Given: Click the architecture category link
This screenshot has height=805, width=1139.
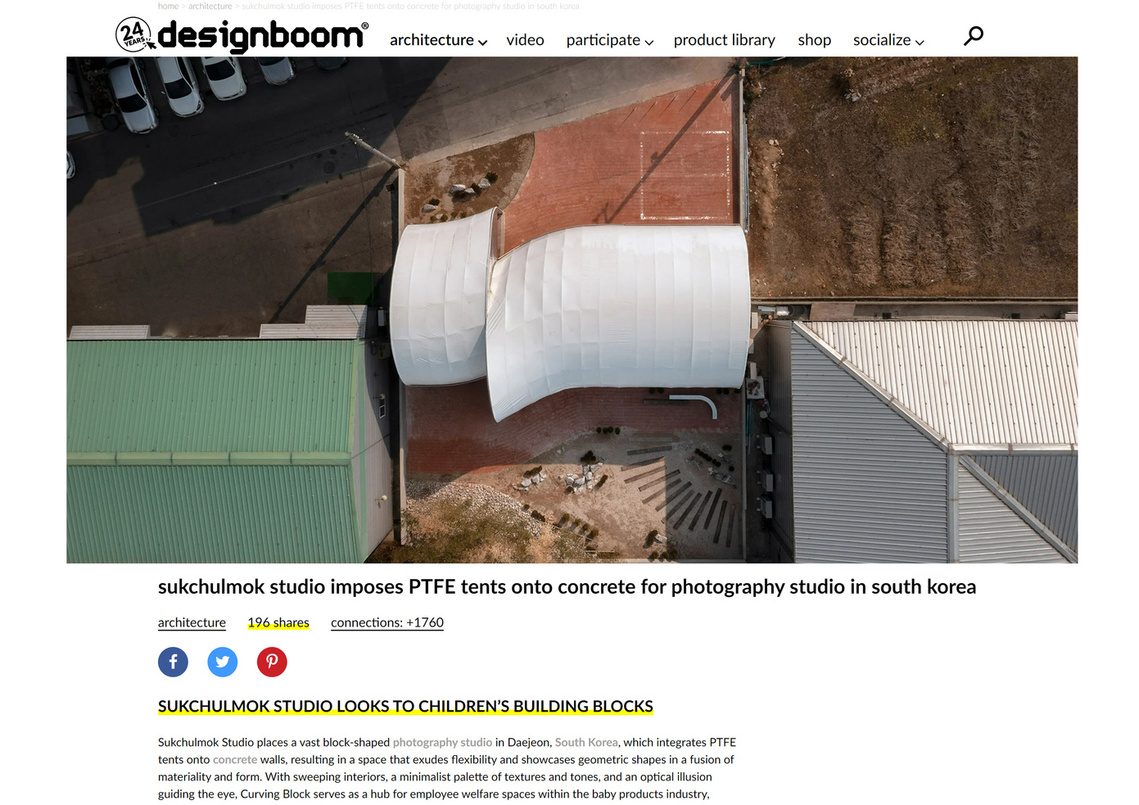Looking at the screenshot, I should pos(192,623).
